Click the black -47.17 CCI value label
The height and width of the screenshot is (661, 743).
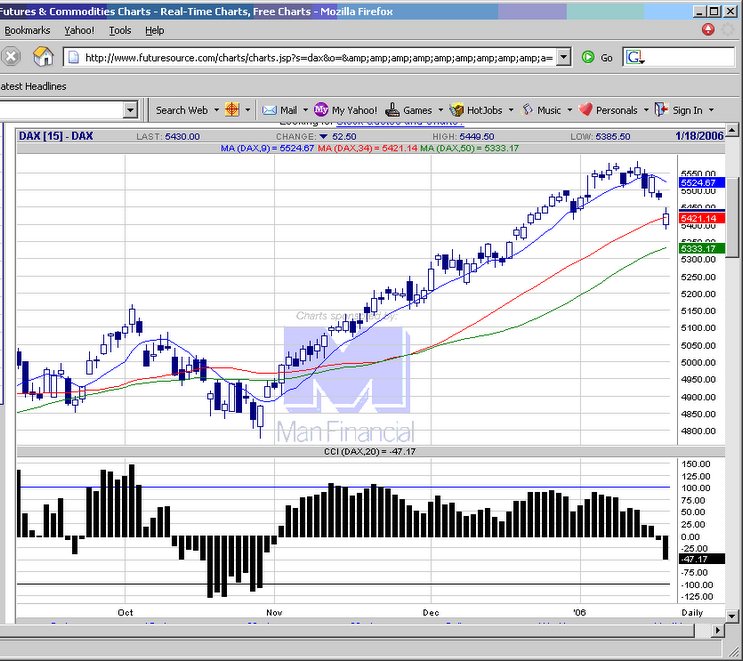click(702, 559)
